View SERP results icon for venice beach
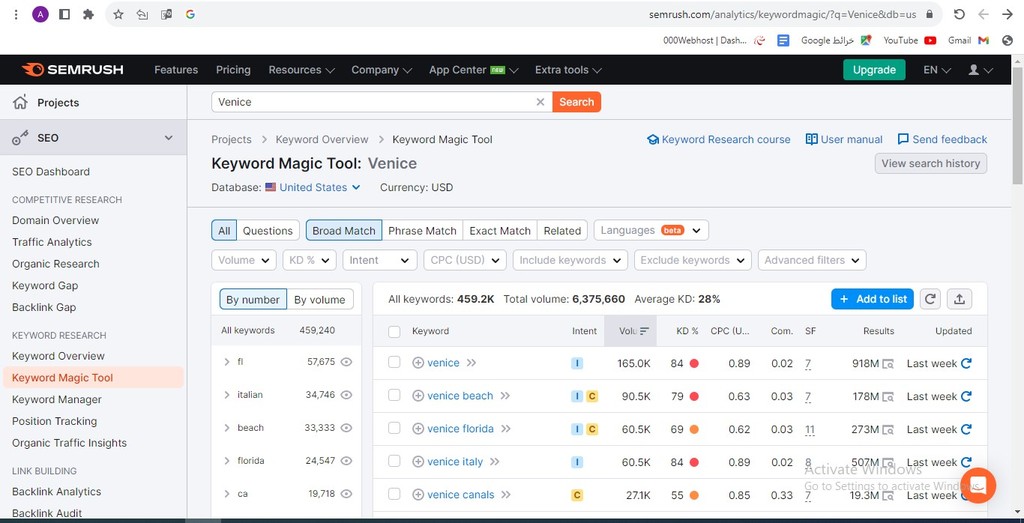 888,396
